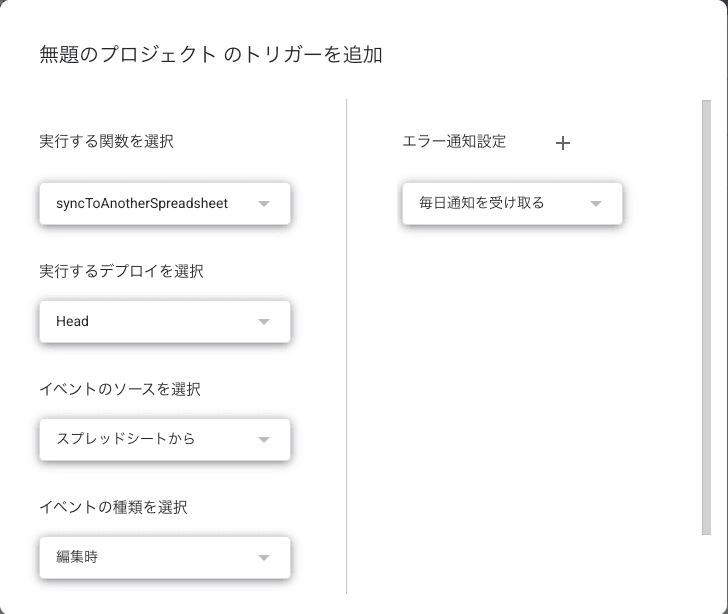Open the スプレッドシートから event source dropdown
Screen dimensions: 728x614
pos(165,440)
